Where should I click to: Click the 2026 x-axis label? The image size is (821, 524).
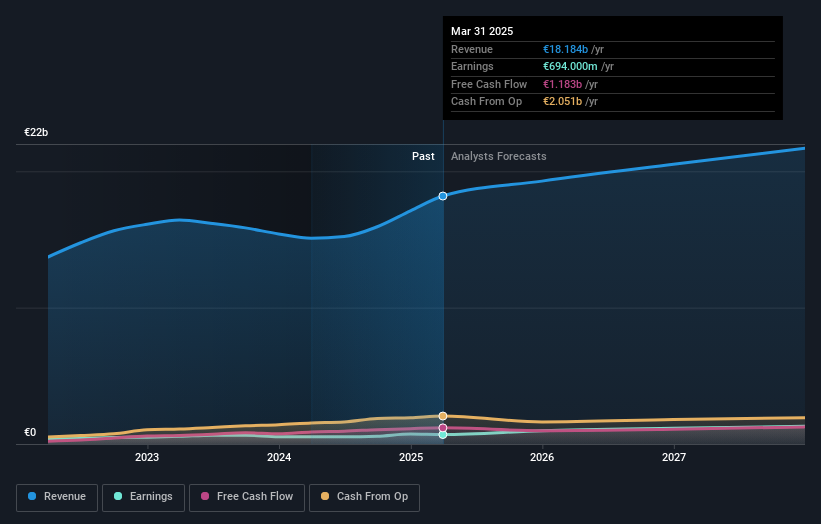[542, 457]
